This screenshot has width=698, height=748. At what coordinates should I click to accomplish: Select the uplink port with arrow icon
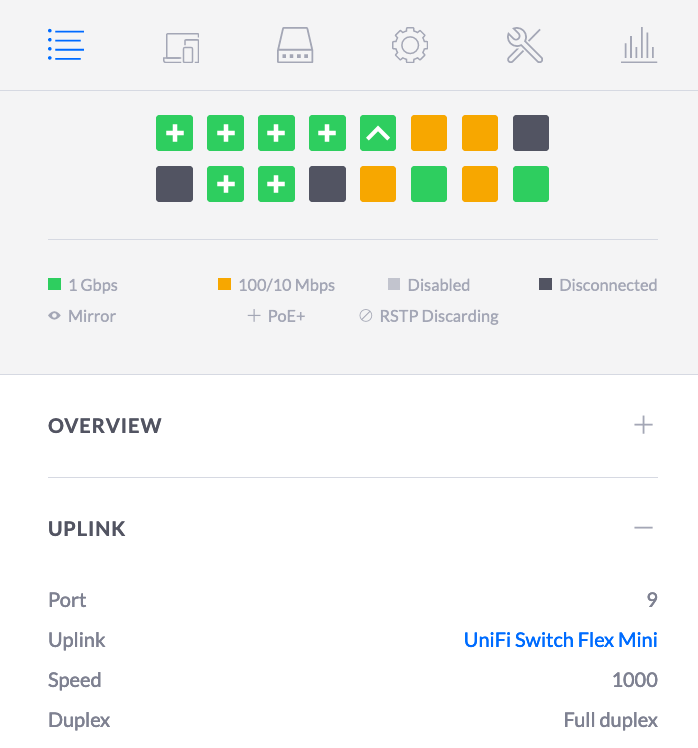point(378,133)
